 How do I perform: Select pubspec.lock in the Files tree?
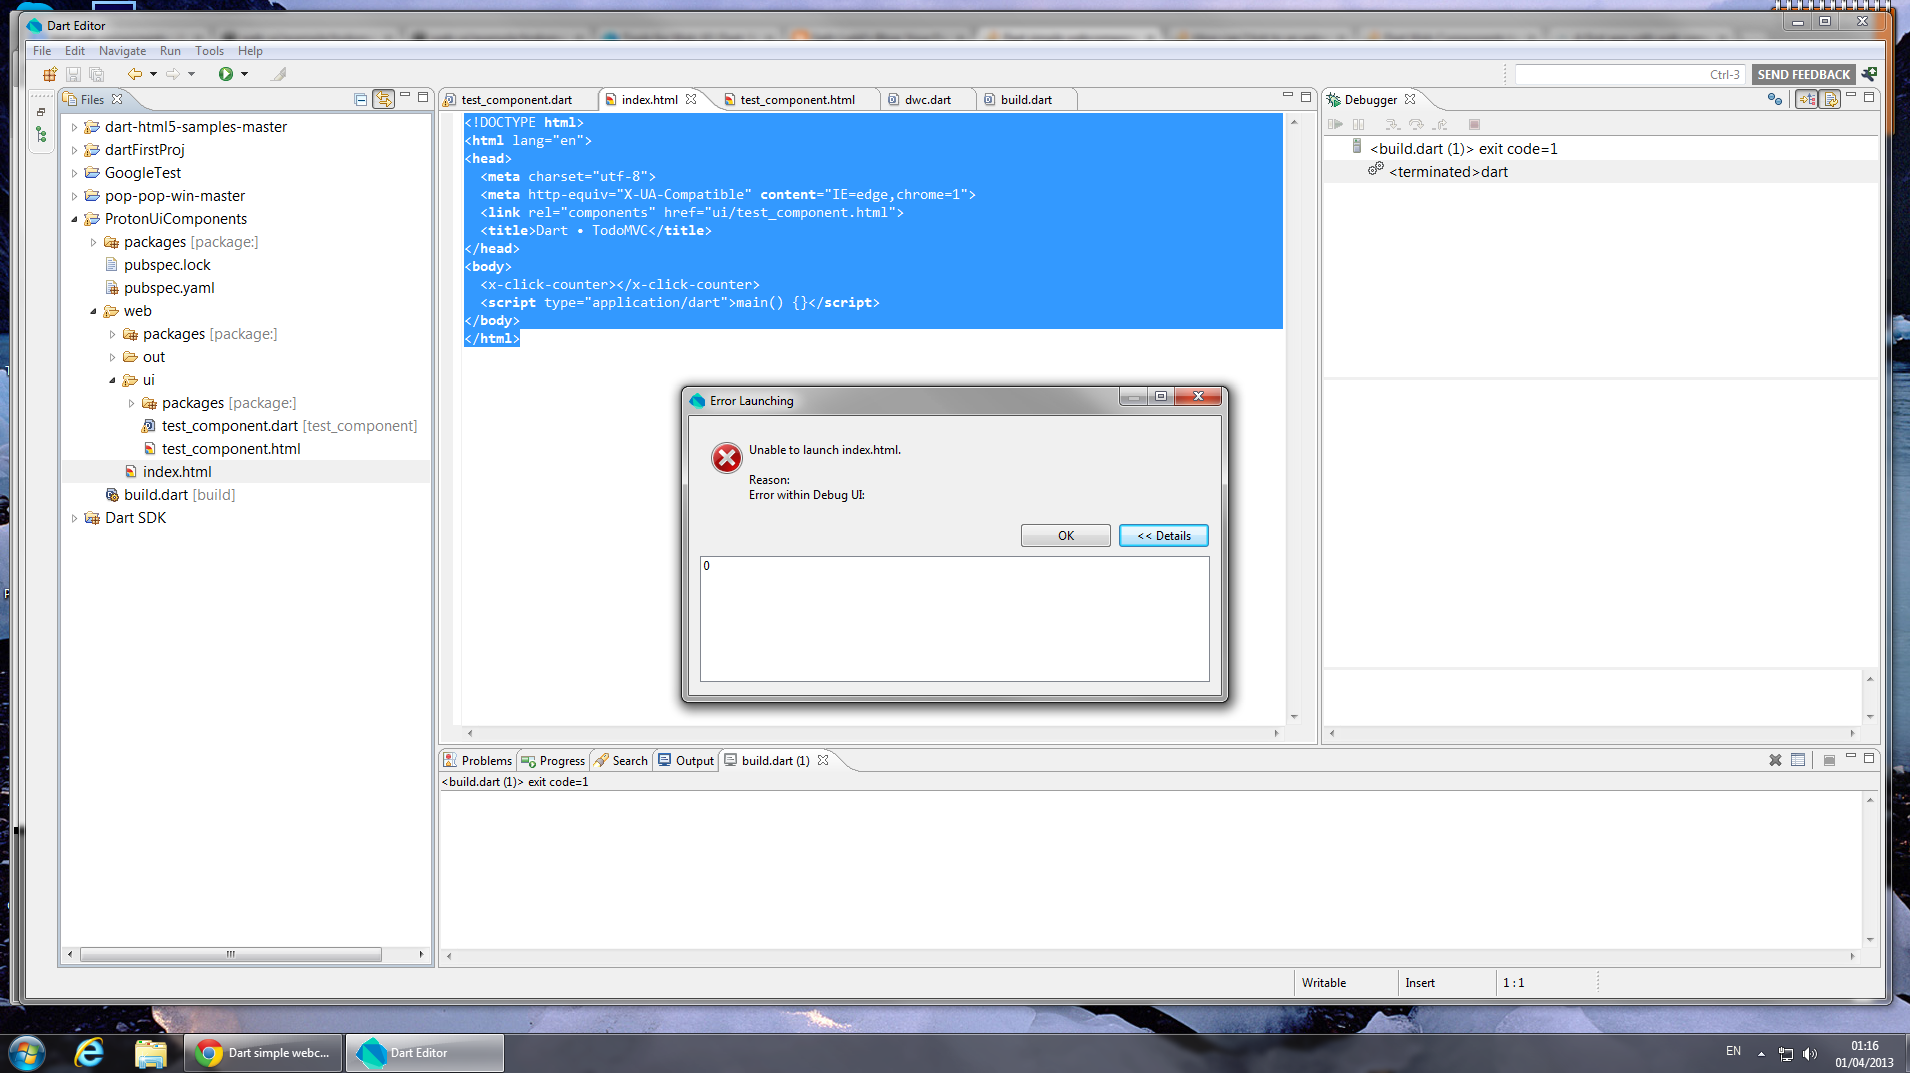pyautogui.click(x=167, y=265)
